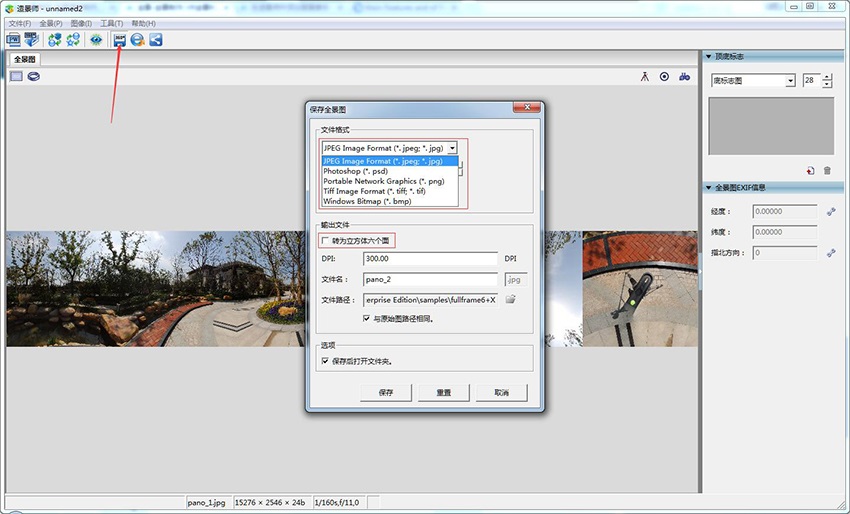Collapse the 全景图EXIF信息 panel section
Viewport: 850px width, 514px height.
tap(708, 187)
